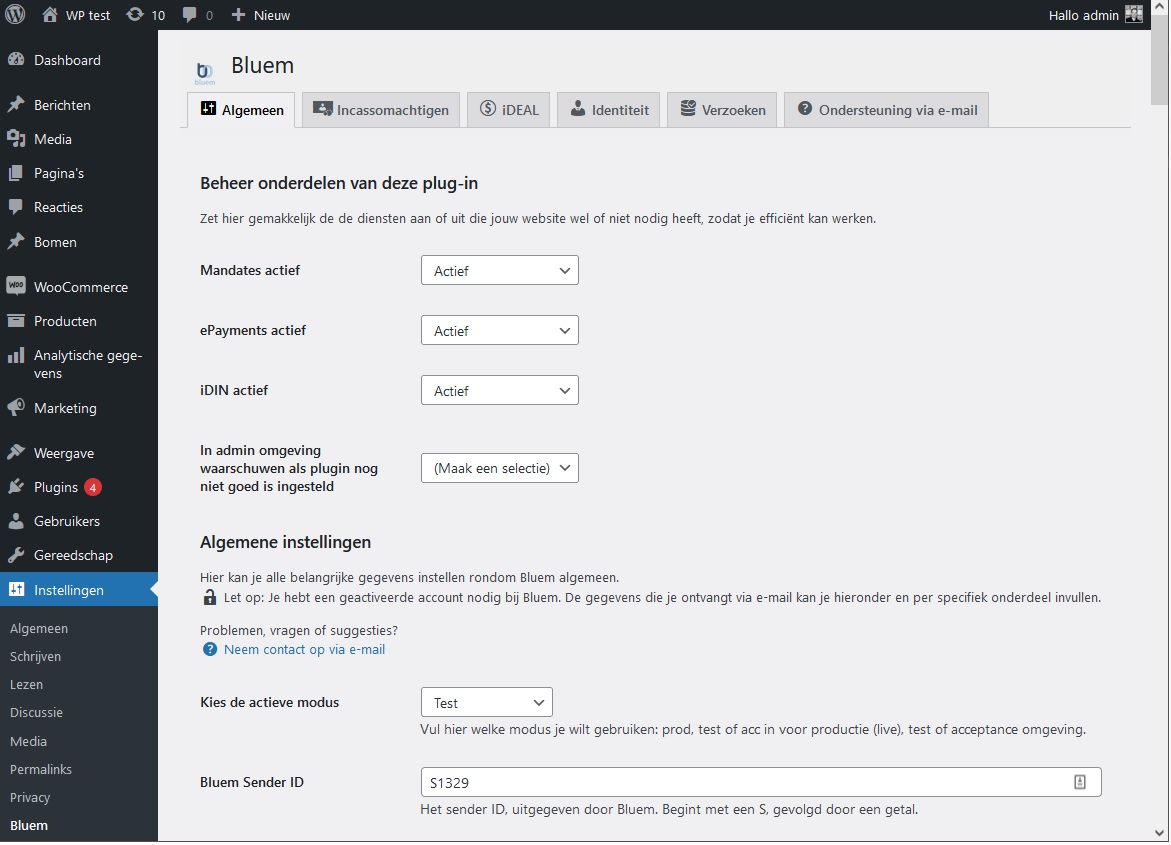Screen dimensions: 1171x845
Task: Switch to the Incassomachtigen tab
Action: click(380, 110)
